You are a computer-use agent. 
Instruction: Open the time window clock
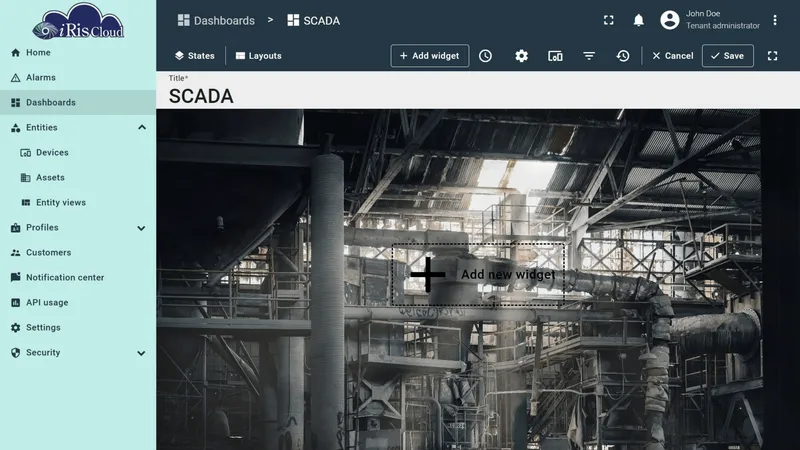pyautogui.click(x=485, y=56)
